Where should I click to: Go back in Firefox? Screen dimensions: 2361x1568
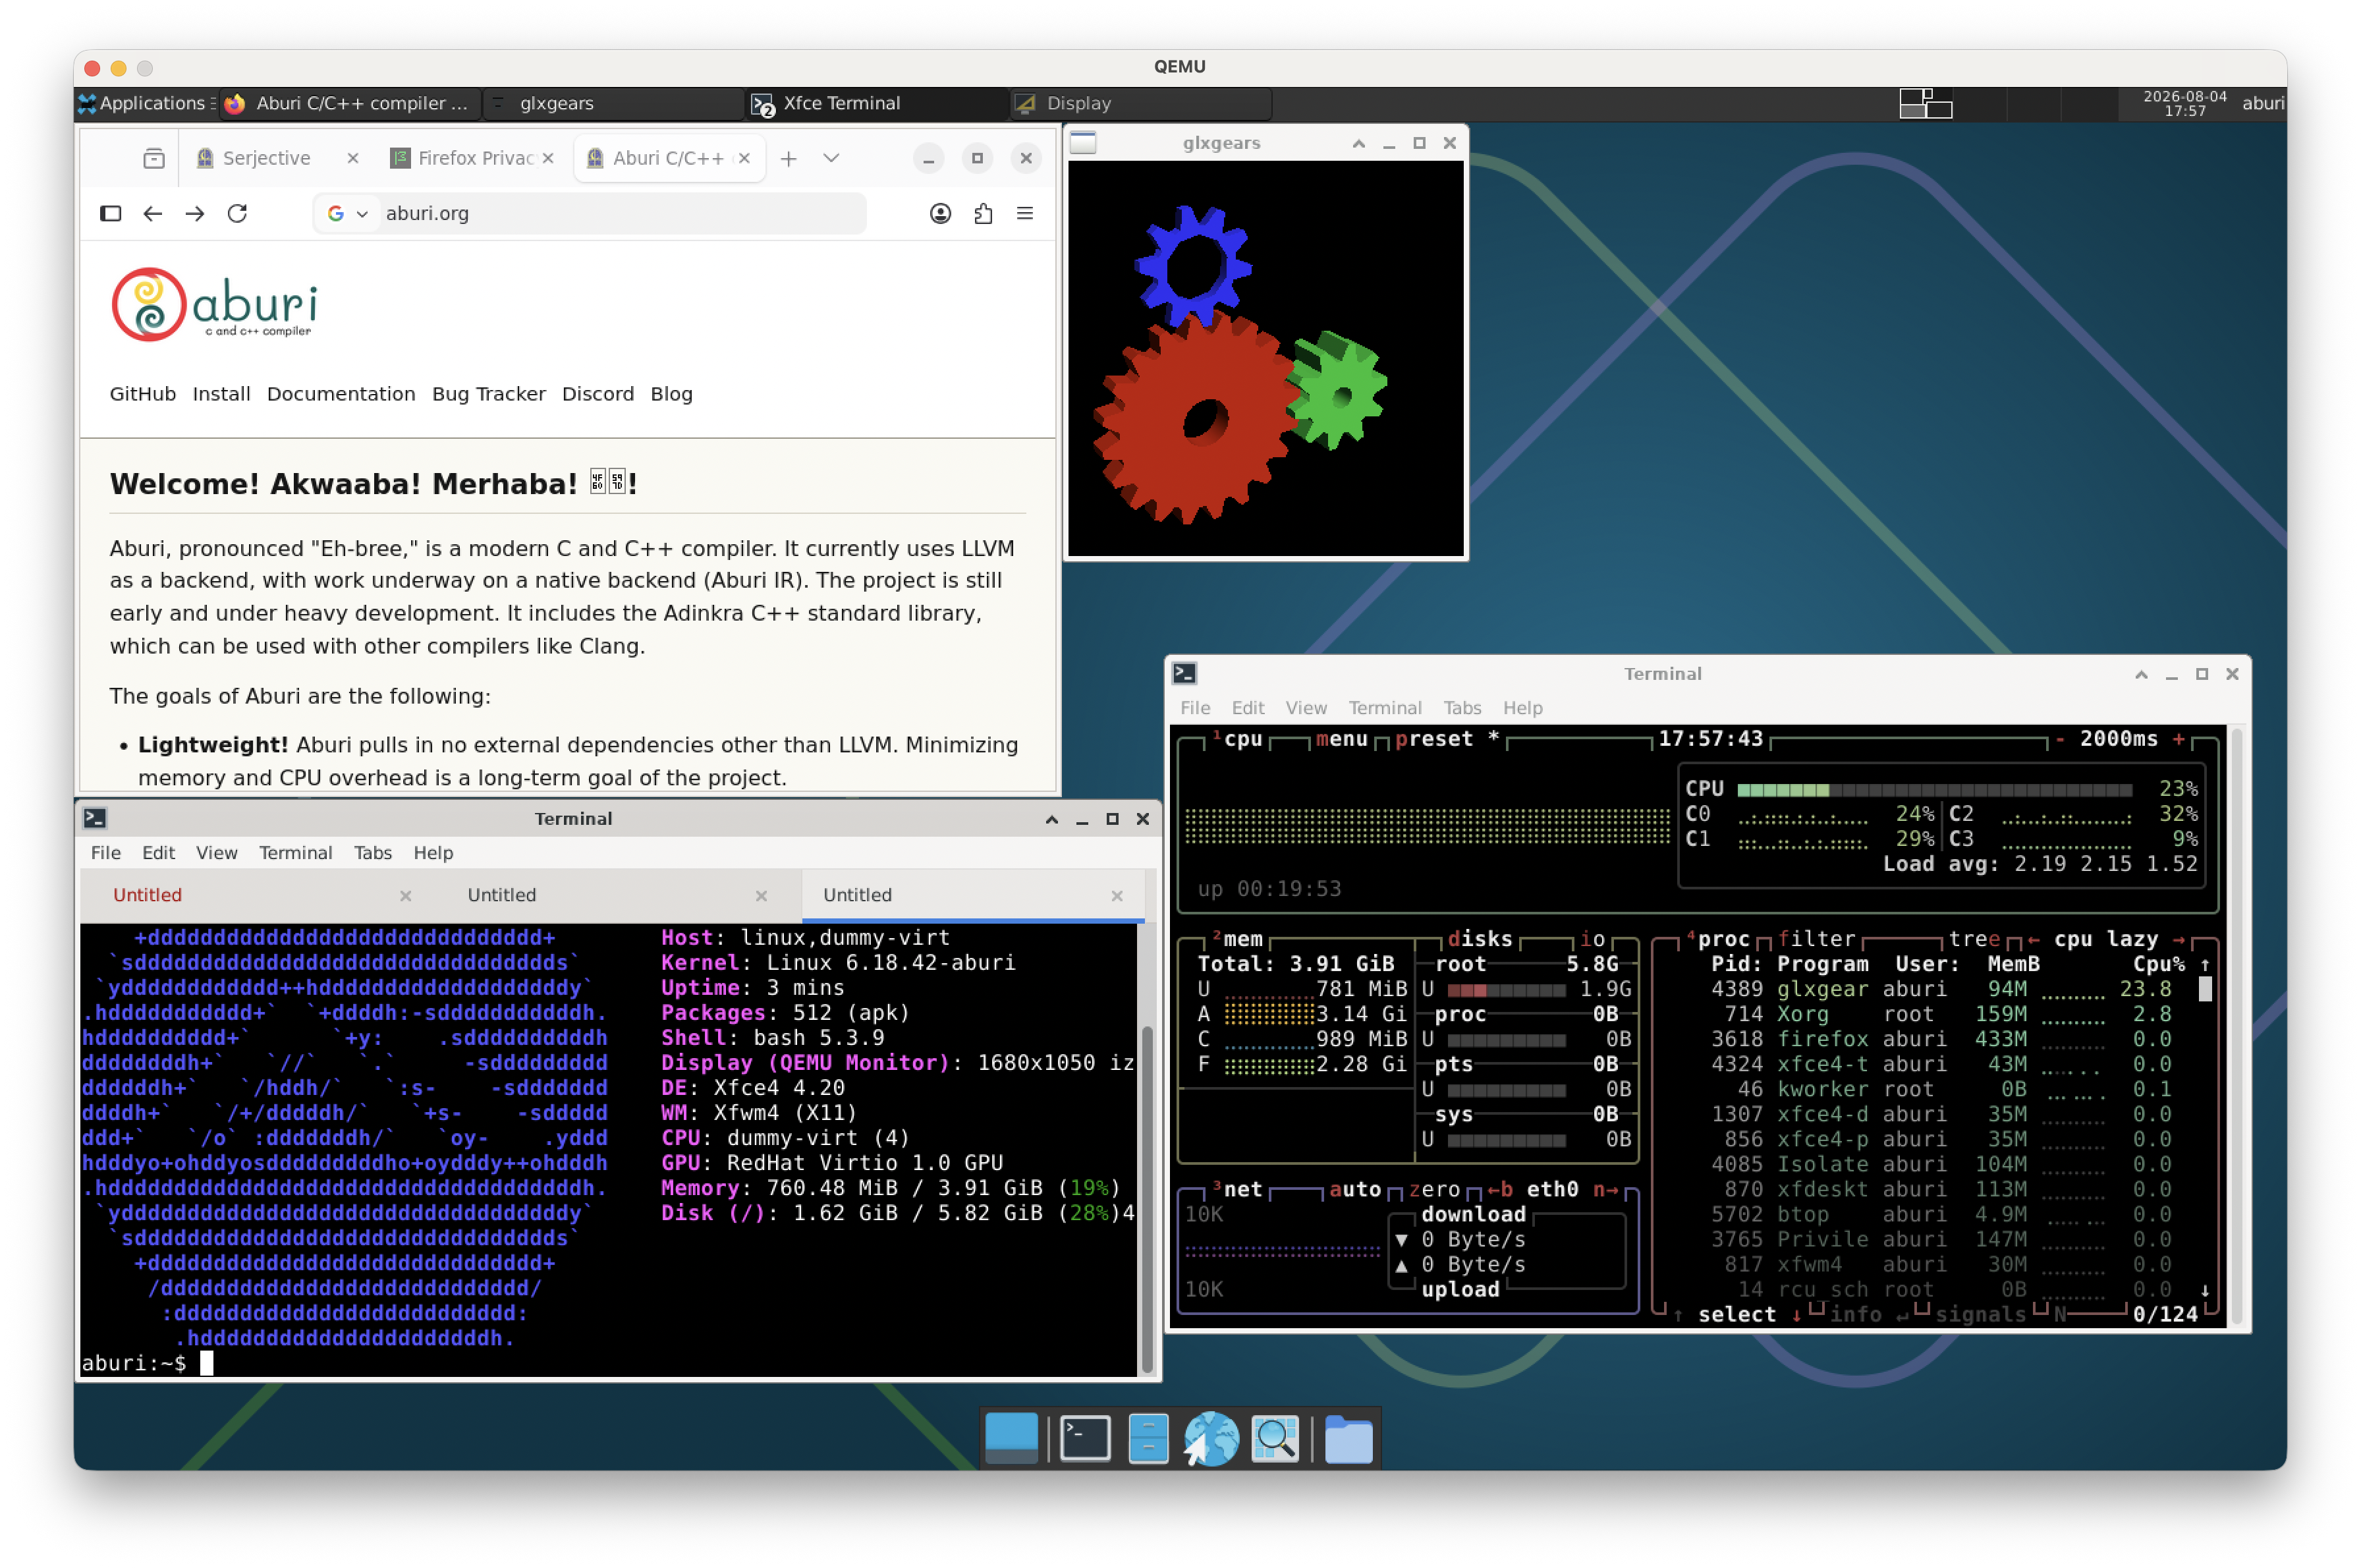click(153, 213)
